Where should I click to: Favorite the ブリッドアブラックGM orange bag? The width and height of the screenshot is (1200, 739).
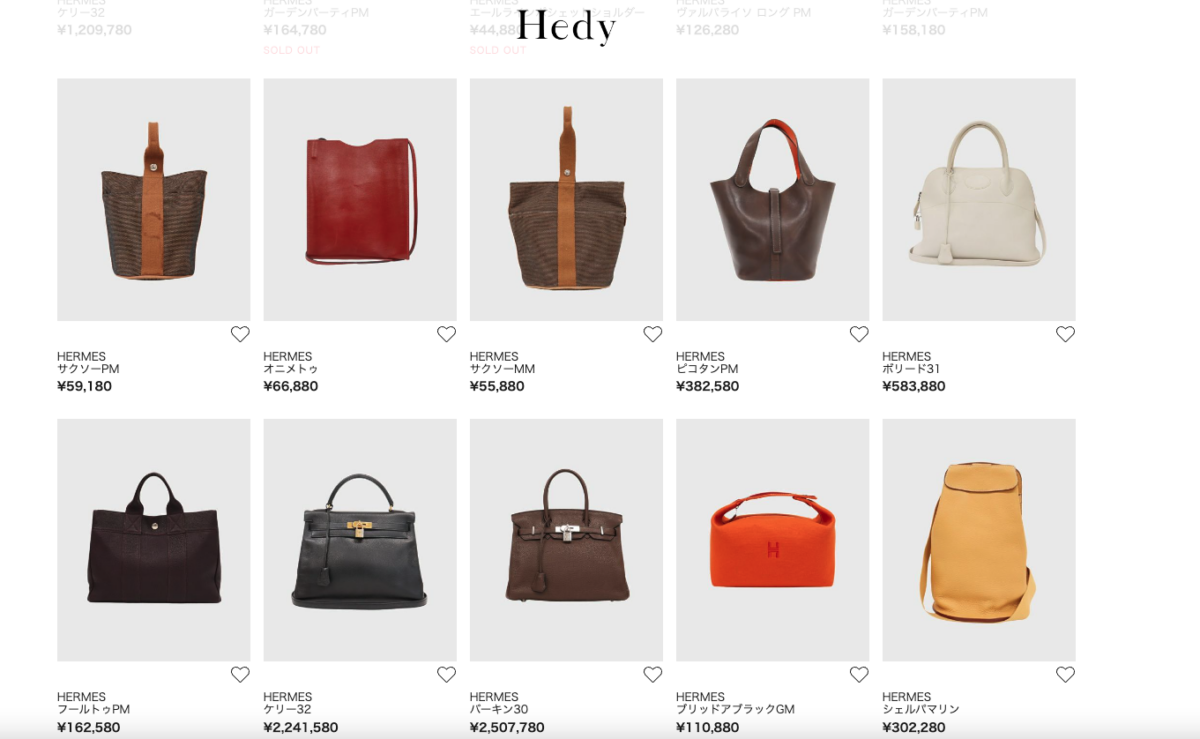click(x=859, y=674)
